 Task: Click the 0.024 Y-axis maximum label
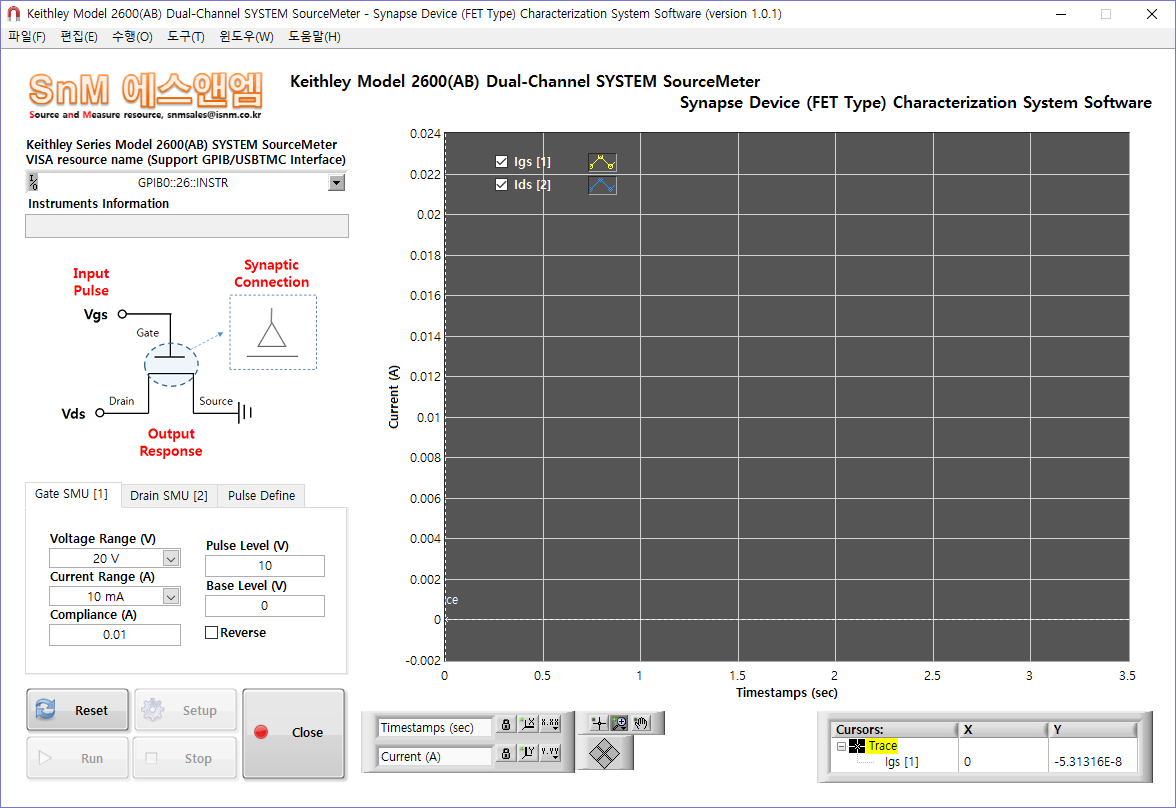click(x=424, y=134)
